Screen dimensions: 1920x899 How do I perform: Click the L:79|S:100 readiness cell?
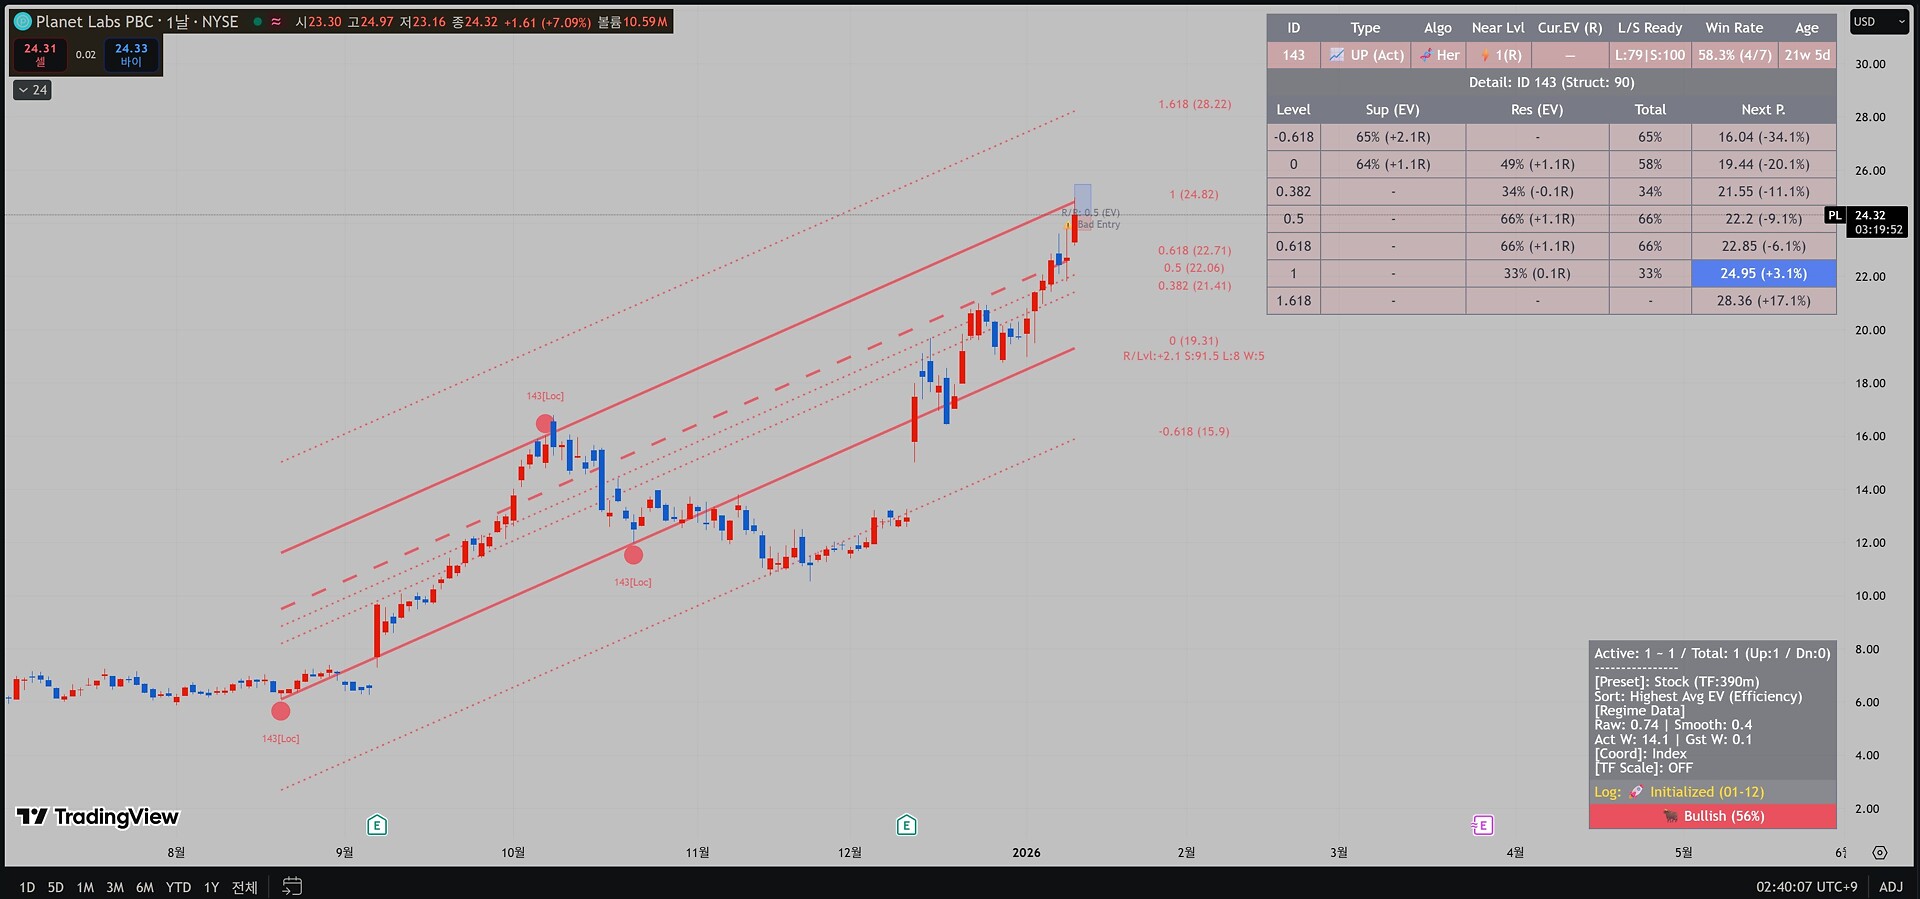point(1650,55)
